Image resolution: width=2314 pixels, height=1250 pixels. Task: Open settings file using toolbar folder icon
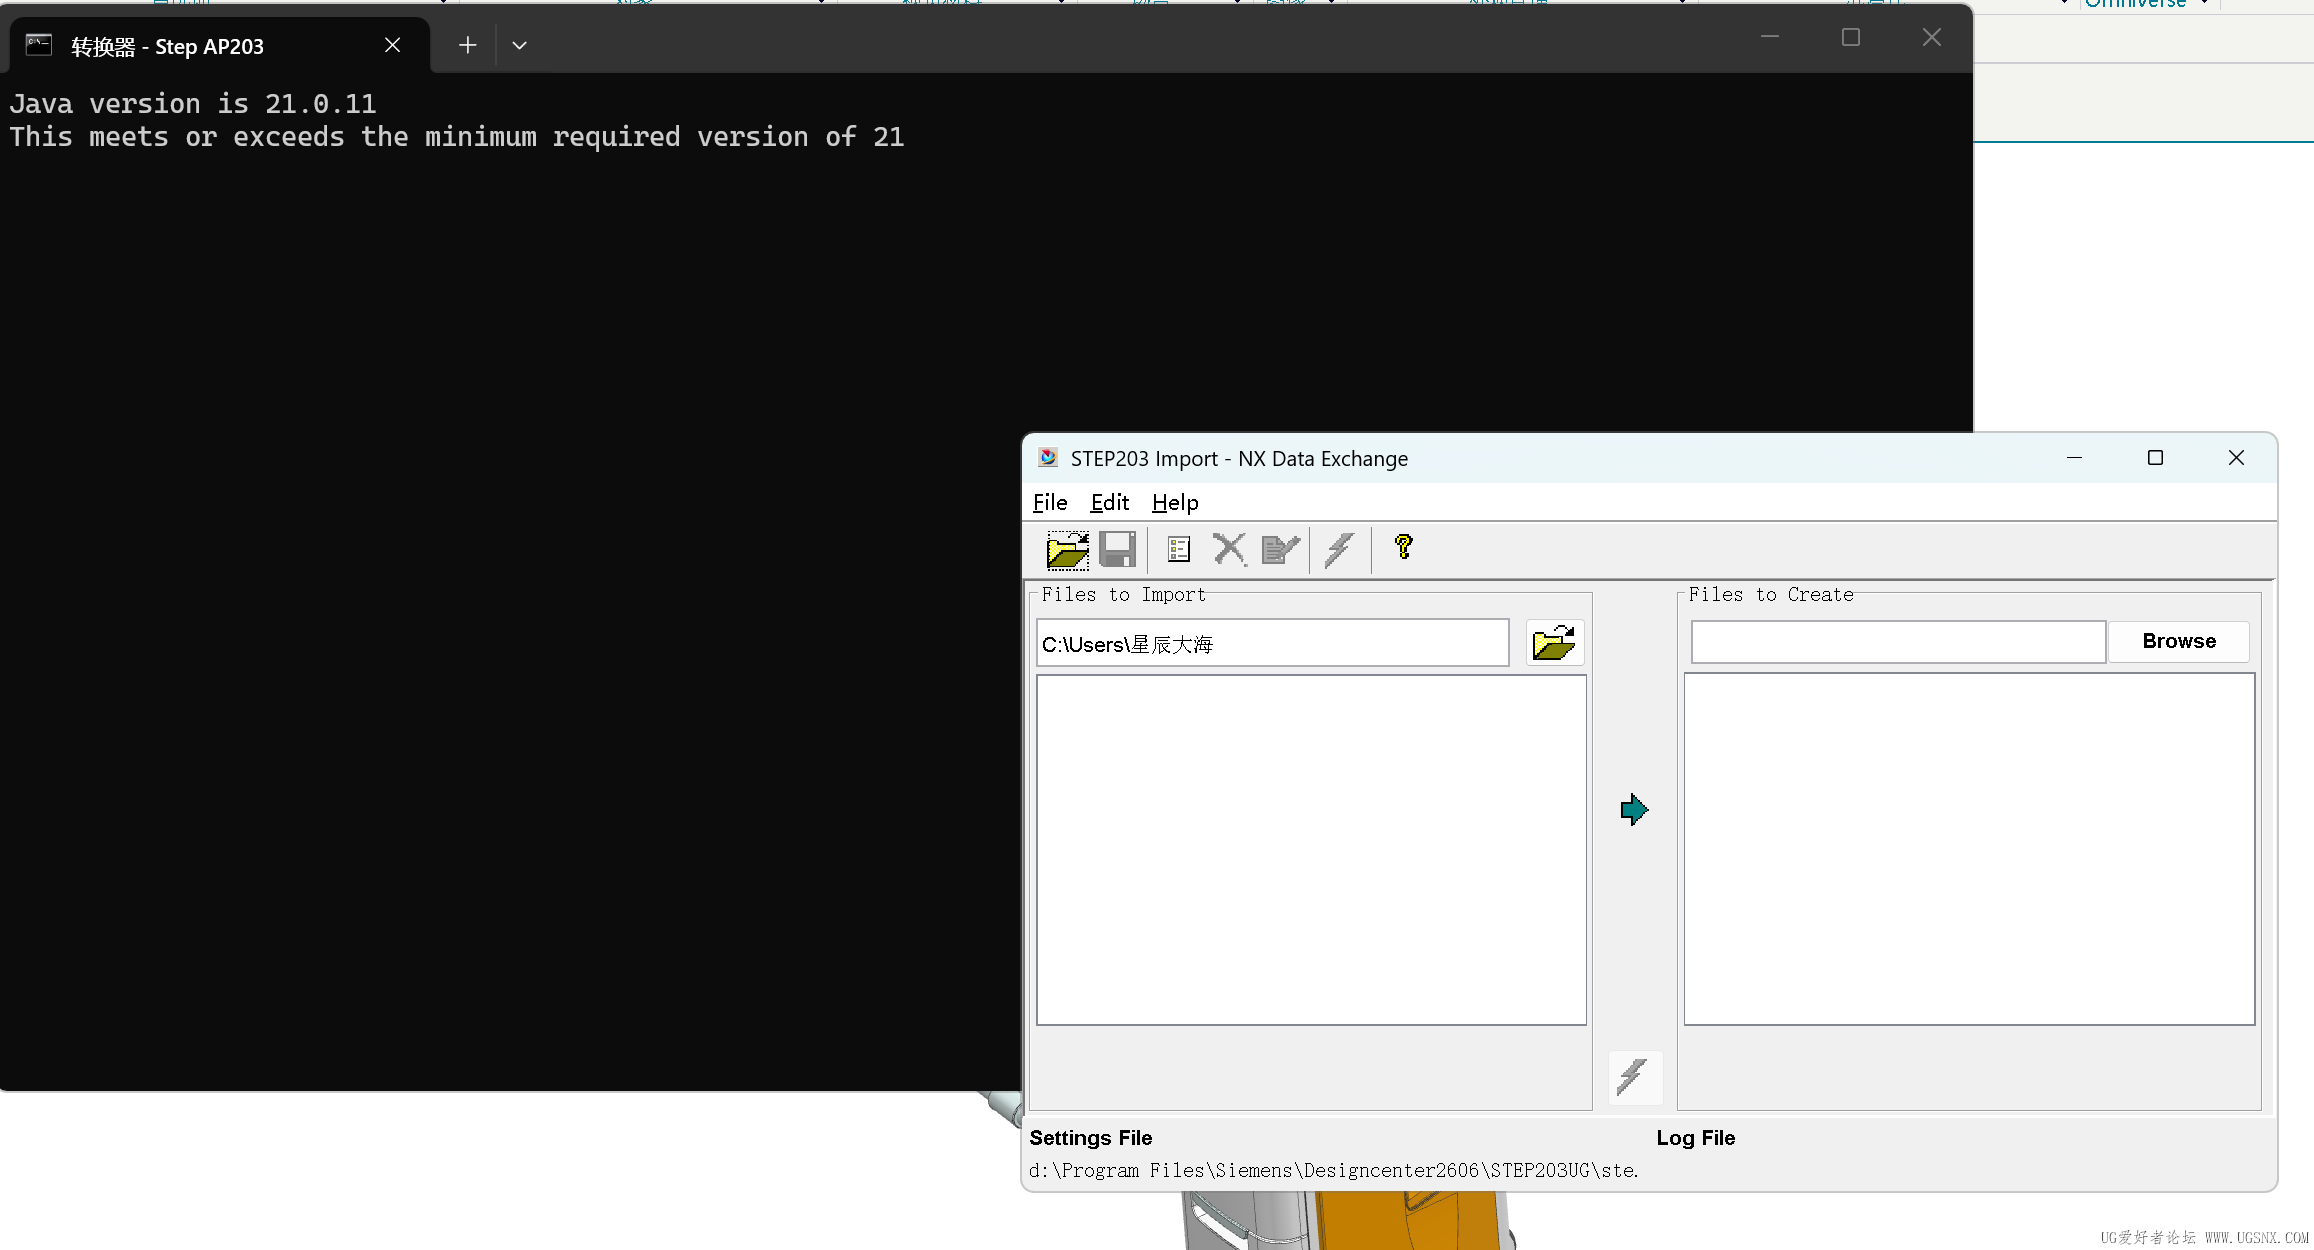point(1067,550)
